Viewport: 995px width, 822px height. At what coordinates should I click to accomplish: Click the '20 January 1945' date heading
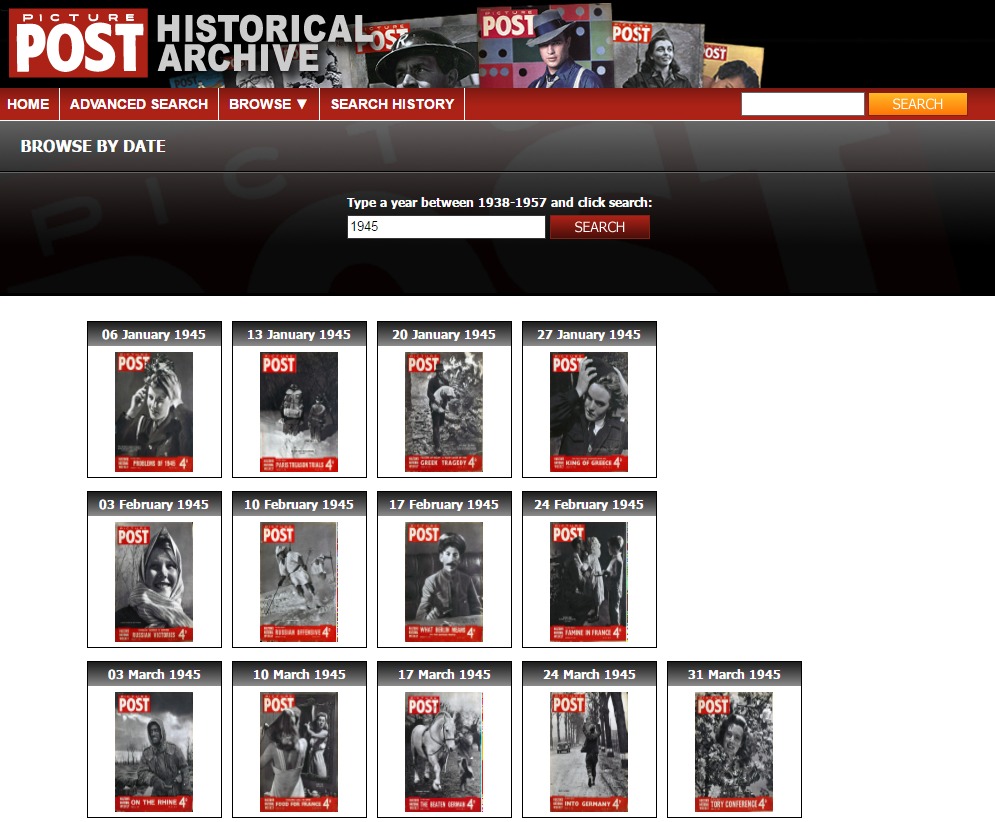pos(444,335)
